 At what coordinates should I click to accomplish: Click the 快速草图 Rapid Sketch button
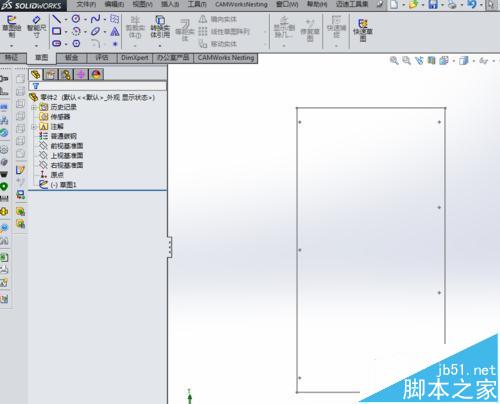tap(363, 30)
